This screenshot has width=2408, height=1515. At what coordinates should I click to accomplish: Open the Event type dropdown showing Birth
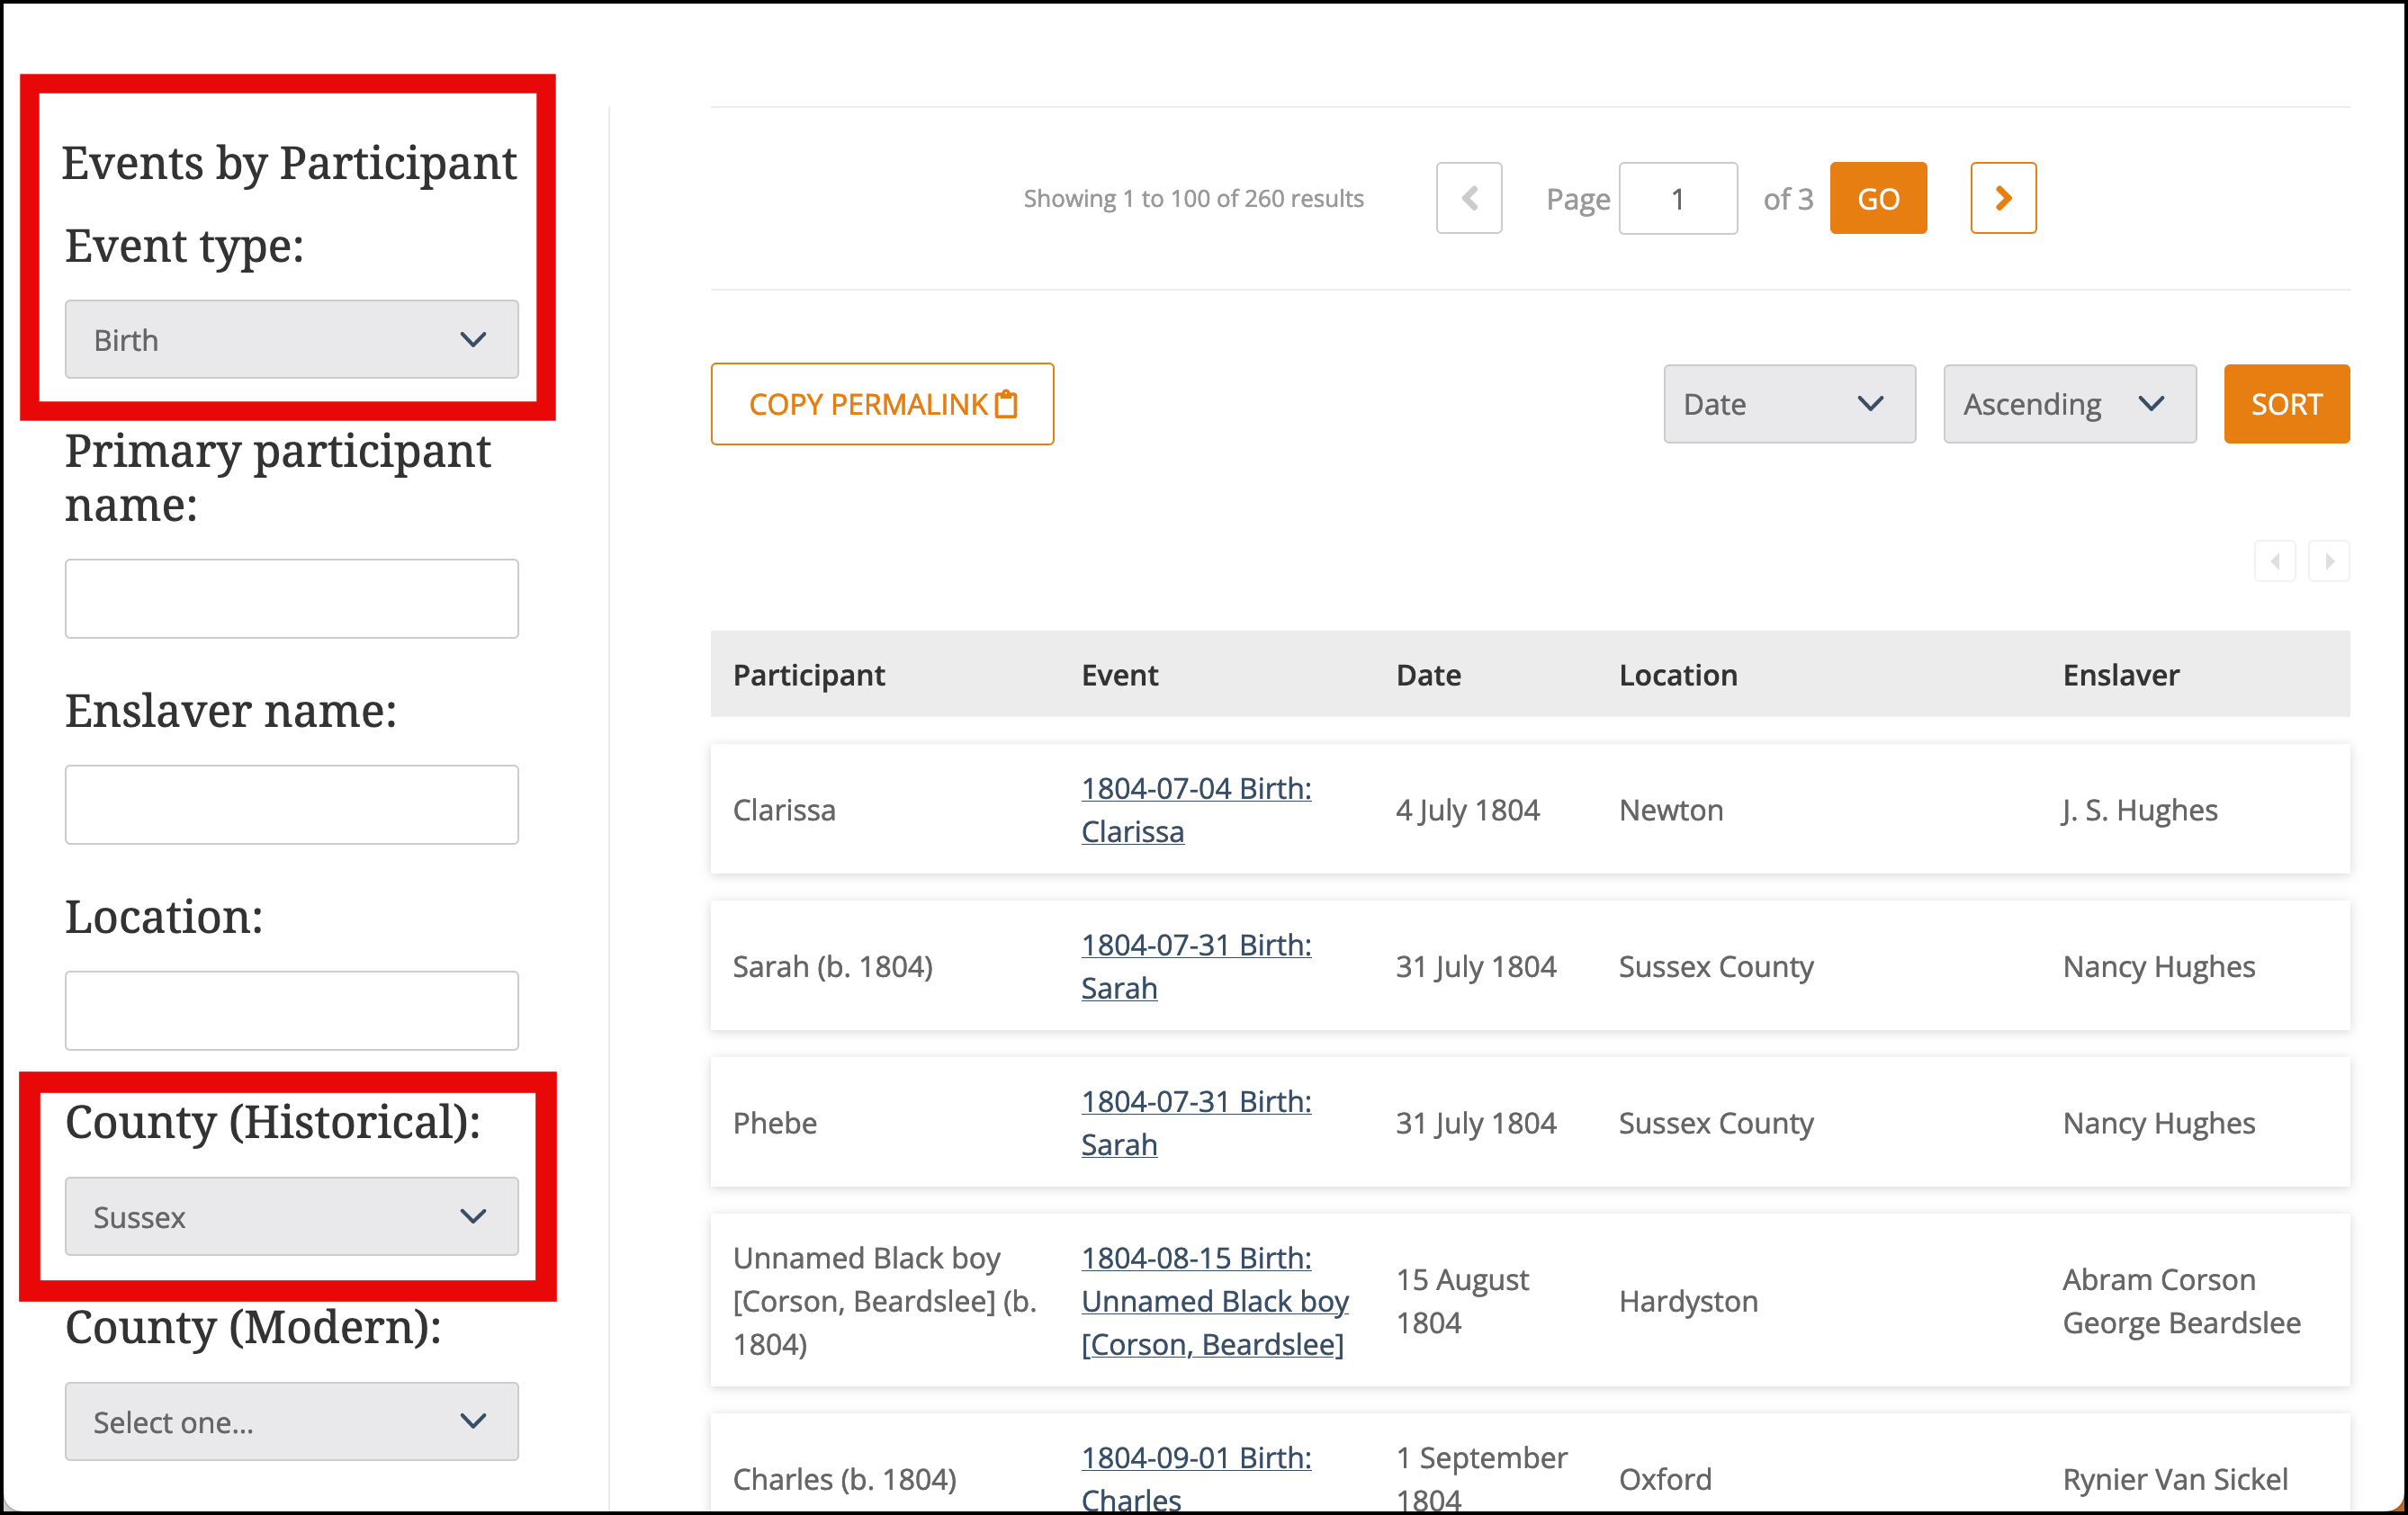(291, 339)
